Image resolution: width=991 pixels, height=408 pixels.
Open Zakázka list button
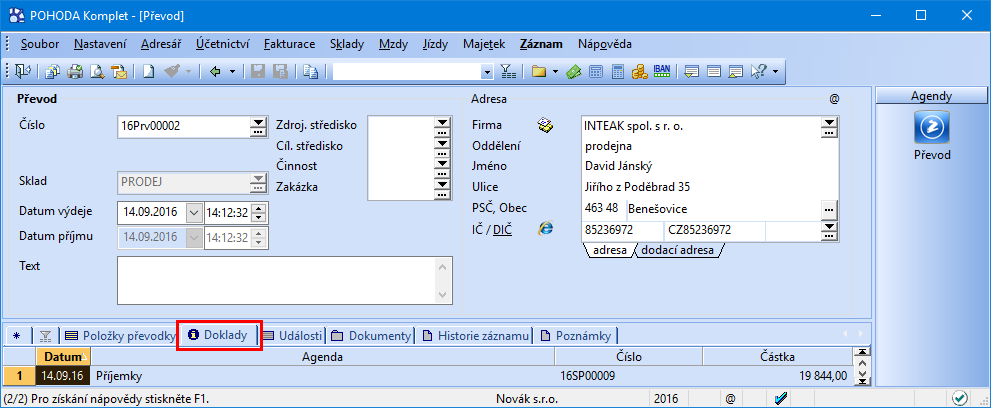click(442, 187)
